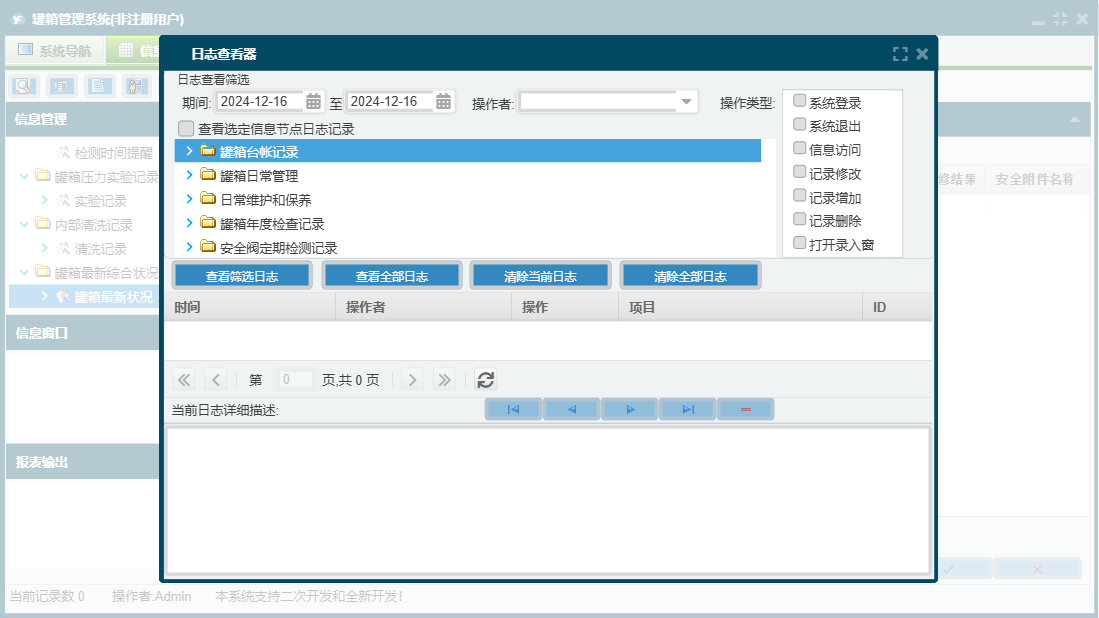Show next log record detail
1099x618 pixels.
pos(629,409)
